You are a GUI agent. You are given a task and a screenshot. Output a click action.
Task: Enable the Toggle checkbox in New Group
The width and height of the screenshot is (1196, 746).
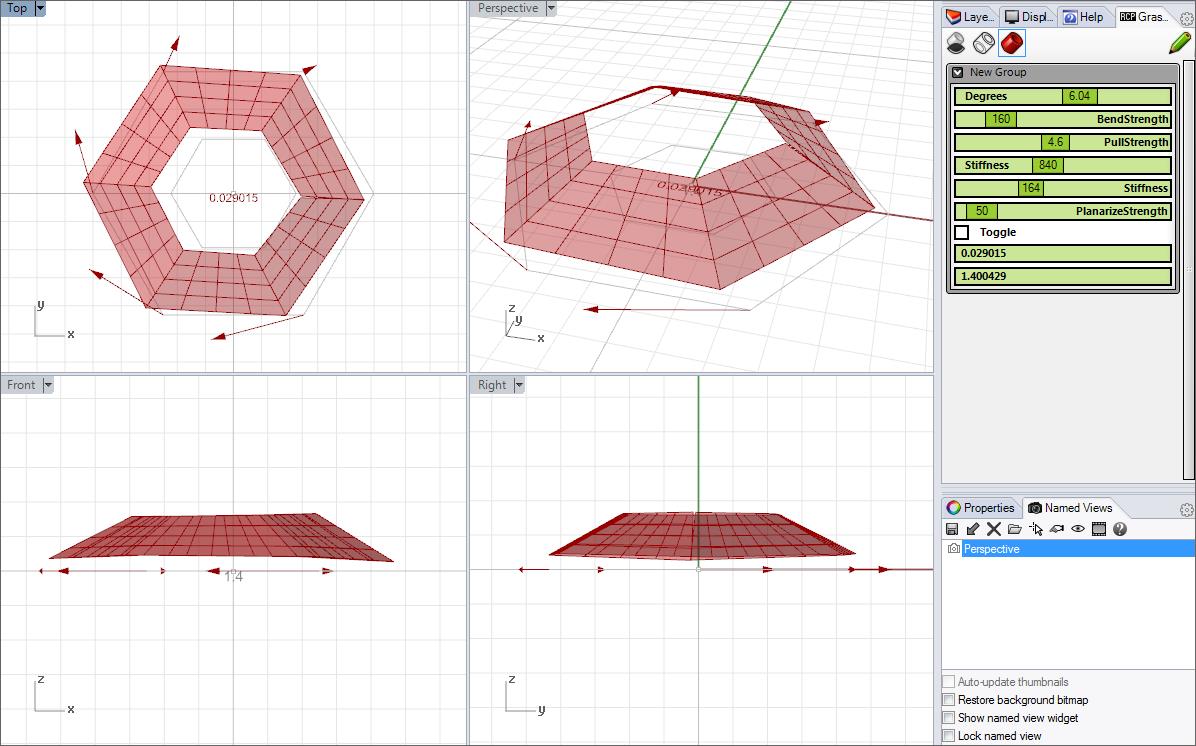(x=962, y=232)
